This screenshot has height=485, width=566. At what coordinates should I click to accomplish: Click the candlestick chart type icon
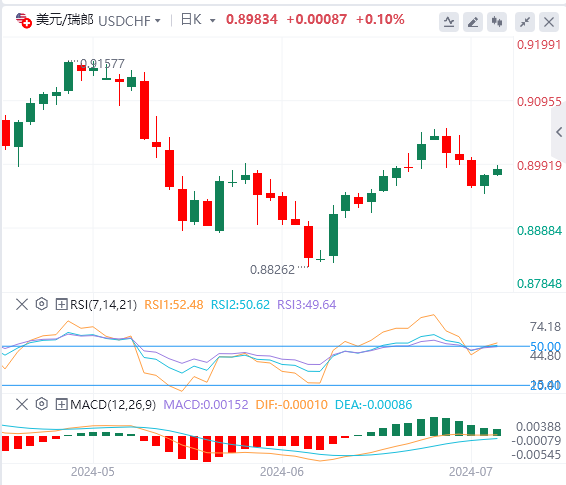click(497, 22)
